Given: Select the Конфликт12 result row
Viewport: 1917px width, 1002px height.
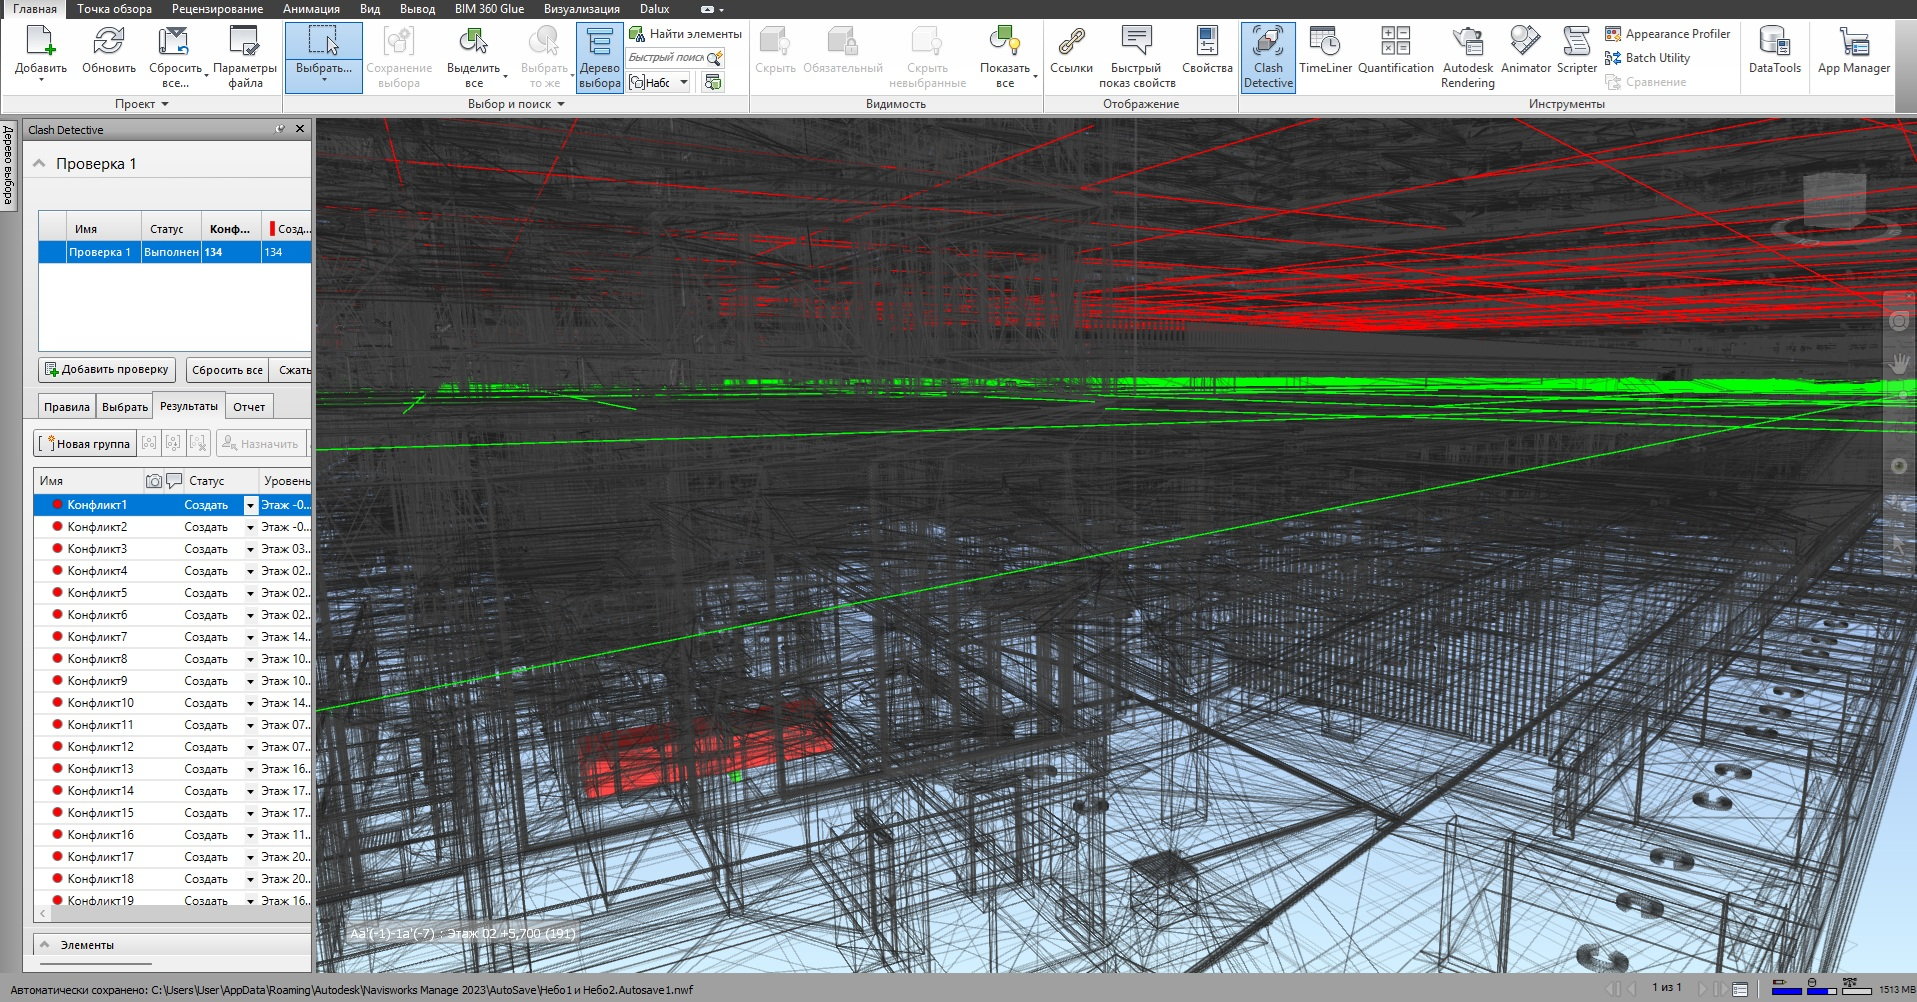Looking at the screenshot, I should click(x=173, y=747).
